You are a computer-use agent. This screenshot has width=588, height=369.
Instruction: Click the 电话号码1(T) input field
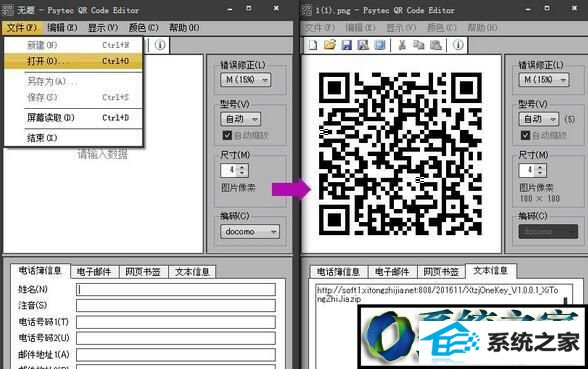click(x=176, y=322)
